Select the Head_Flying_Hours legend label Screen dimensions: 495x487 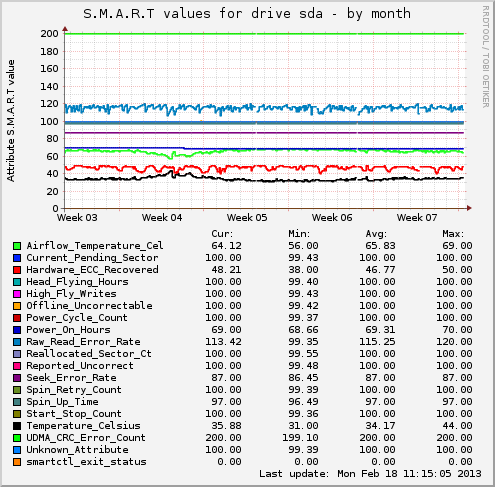(77, 282)
